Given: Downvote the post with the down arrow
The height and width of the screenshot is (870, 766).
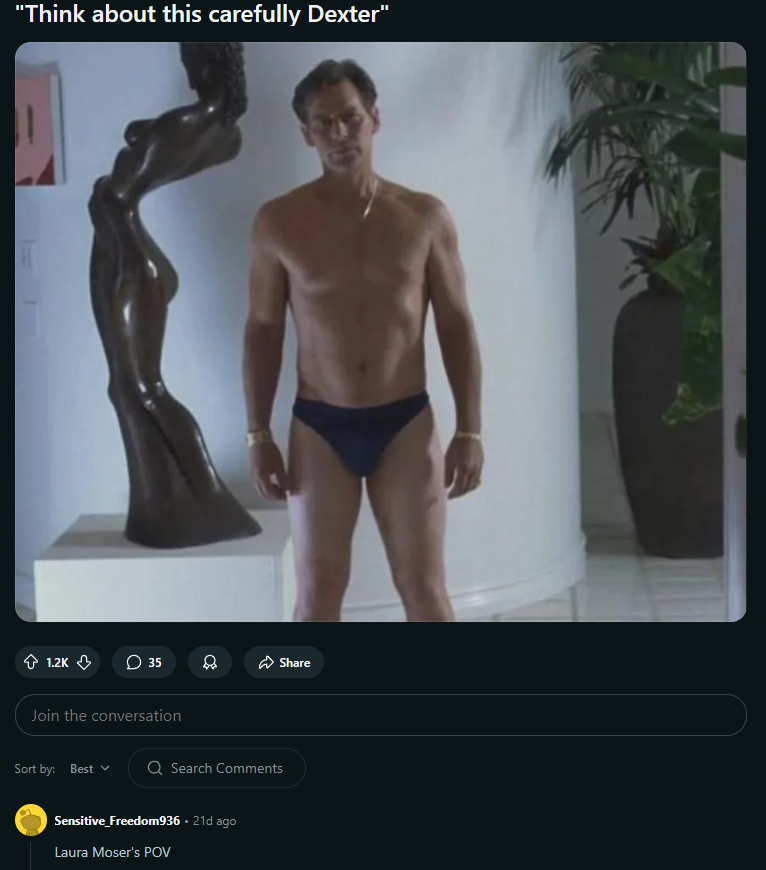Looking at the screenshot, I should 84,662.
